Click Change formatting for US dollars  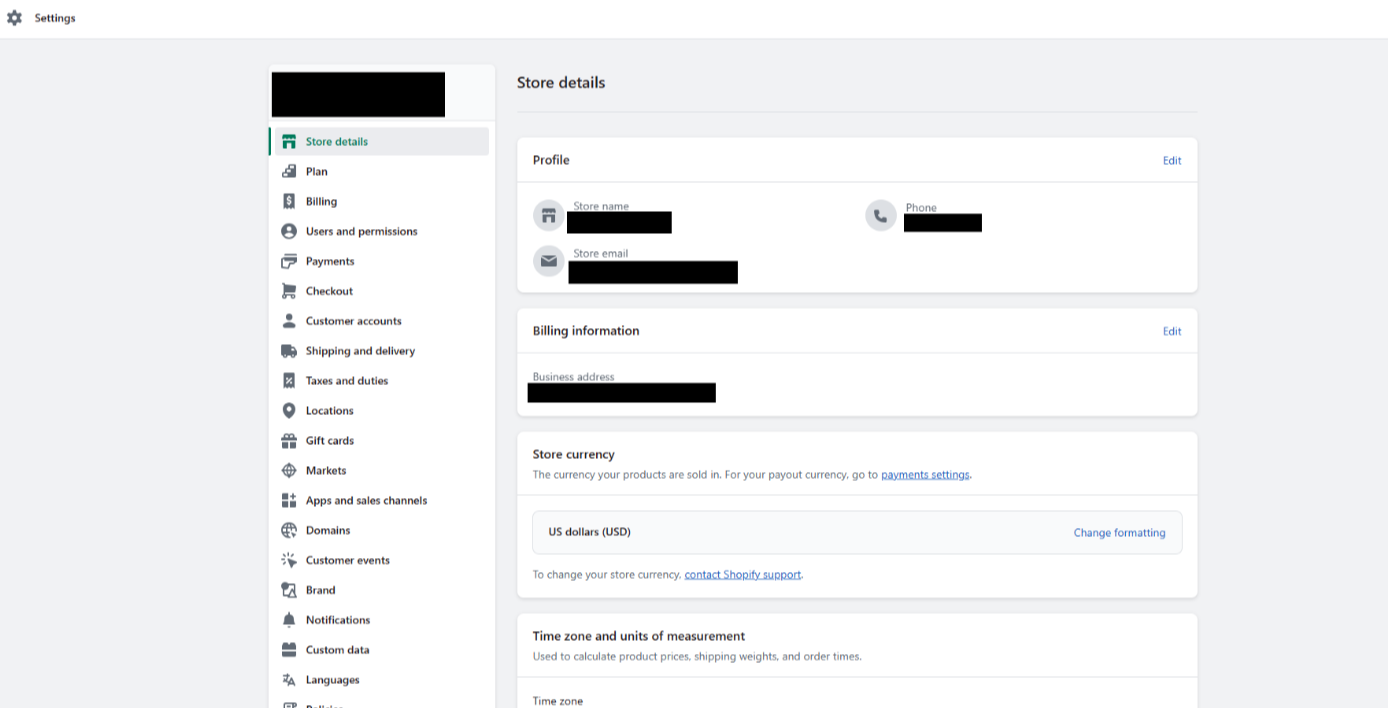tap(1119, 533)
